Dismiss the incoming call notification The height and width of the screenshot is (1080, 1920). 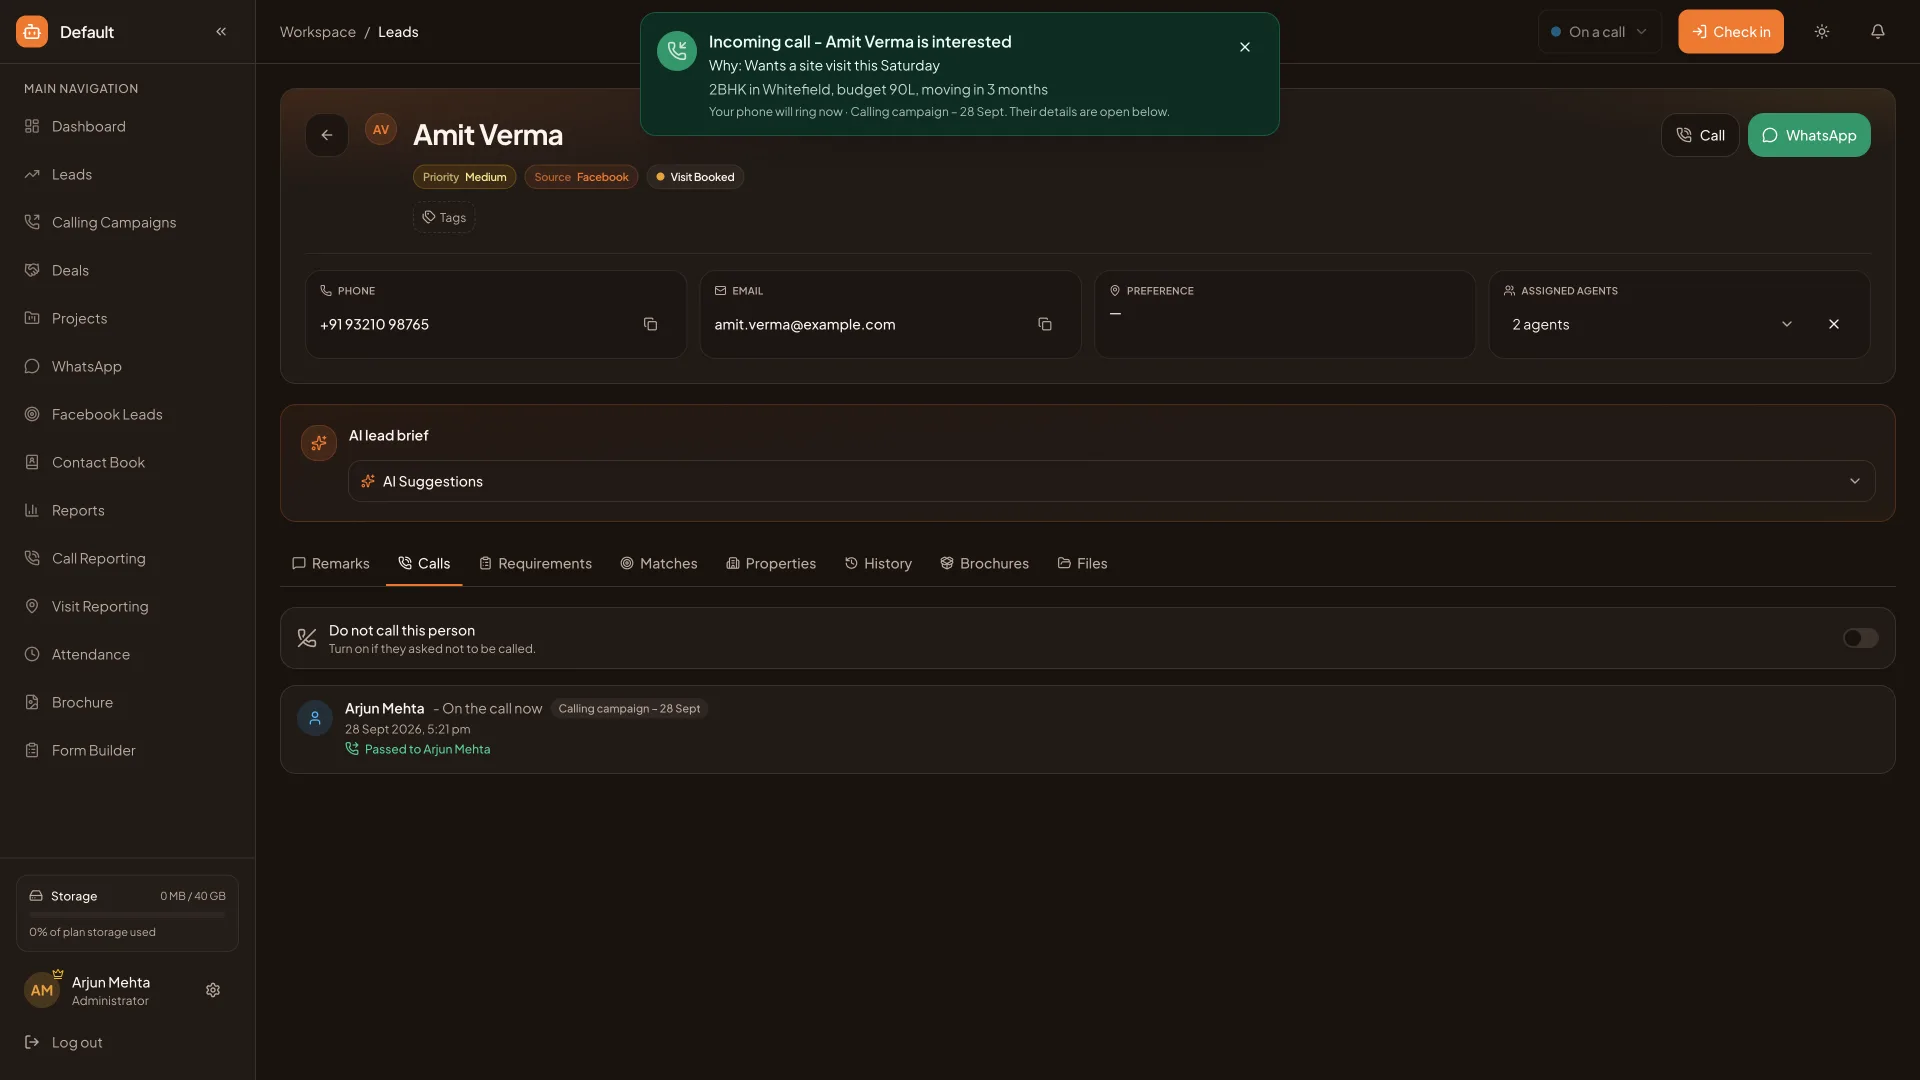pyautogui.click(x=1245, y=47)
